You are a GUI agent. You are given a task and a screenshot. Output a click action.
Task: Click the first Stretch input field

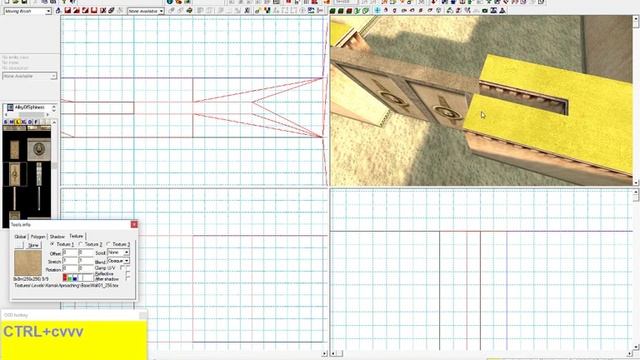point(70,260)
